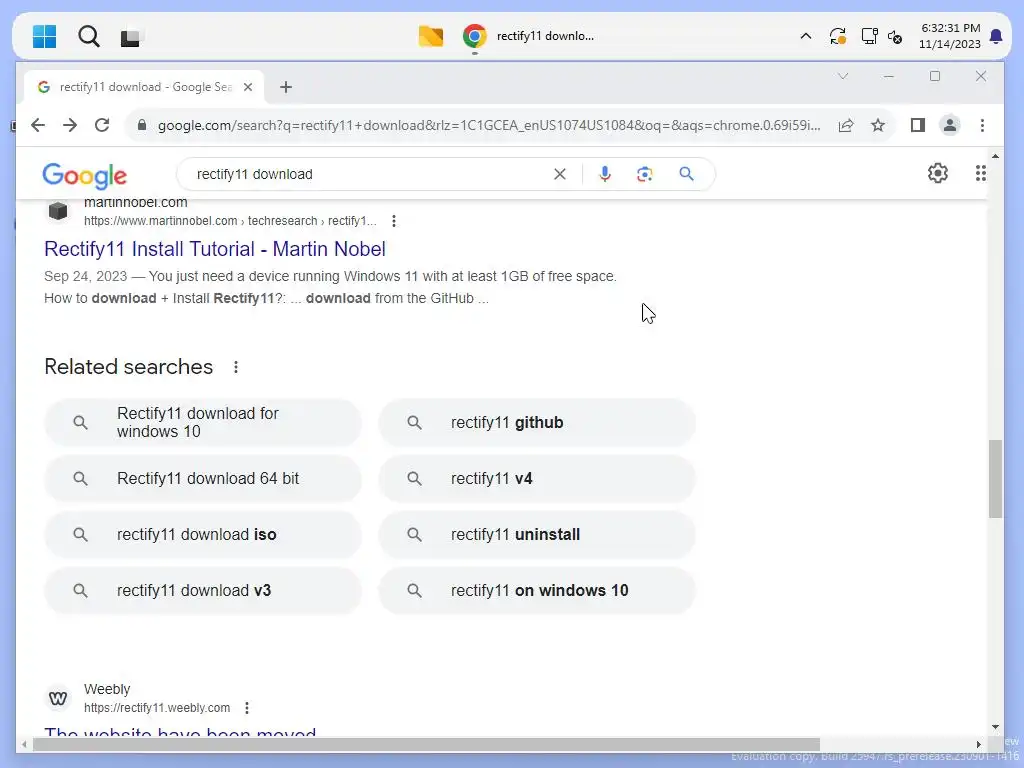1024x768 pixels.
Task: Click the muted volume tray icon
Action: [x=895, y=37]
